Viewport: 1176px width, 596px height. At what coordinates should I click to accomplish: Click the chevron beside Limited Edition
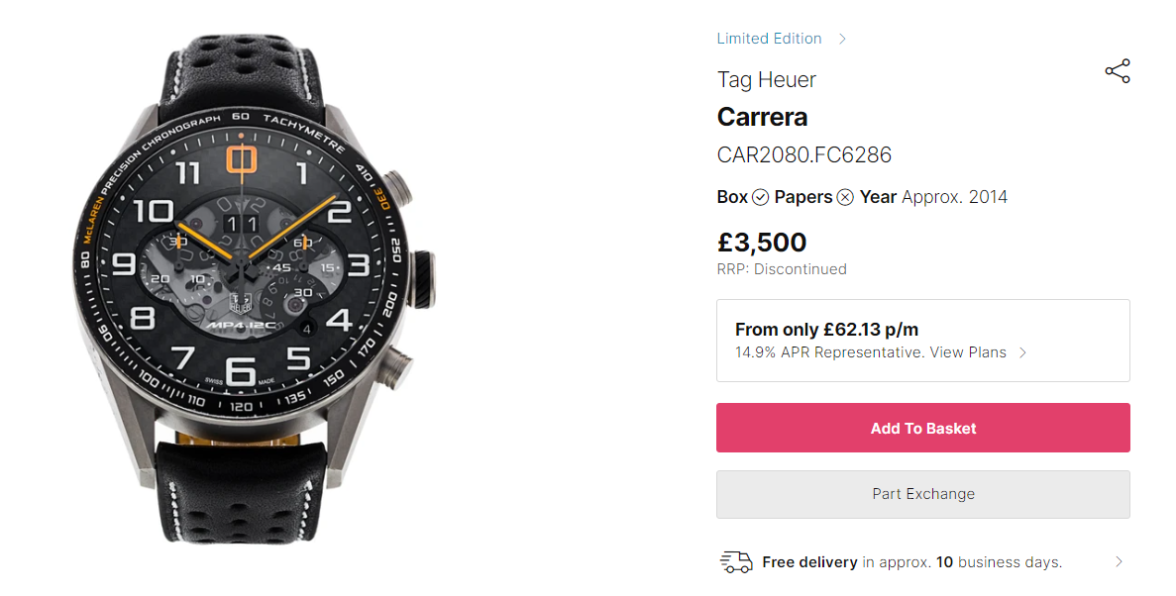tap(842, 39)
